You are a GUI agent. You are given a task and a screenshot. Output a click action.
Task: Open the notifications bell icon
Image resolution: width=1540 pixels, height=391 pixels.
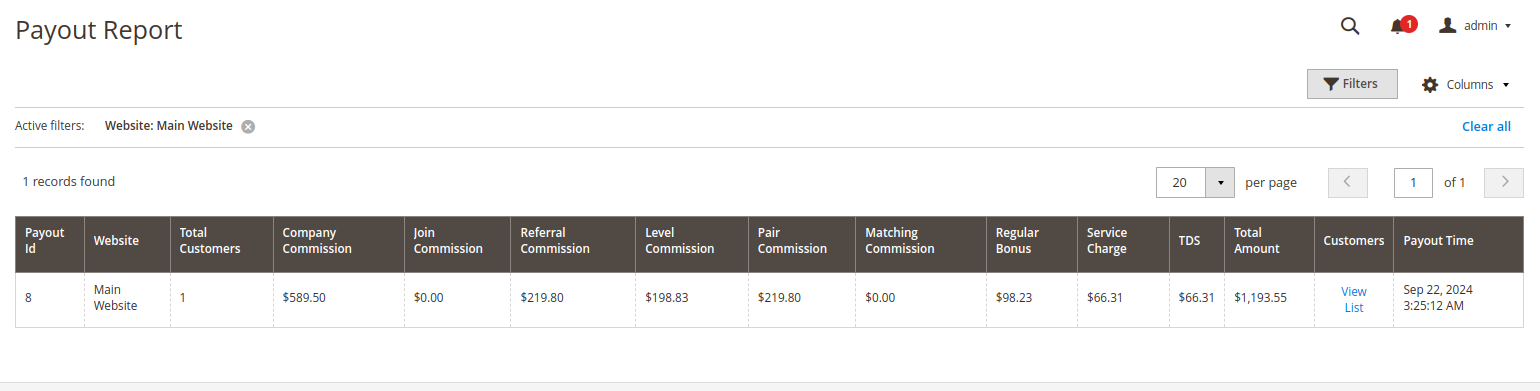(x=1398, y=27)
